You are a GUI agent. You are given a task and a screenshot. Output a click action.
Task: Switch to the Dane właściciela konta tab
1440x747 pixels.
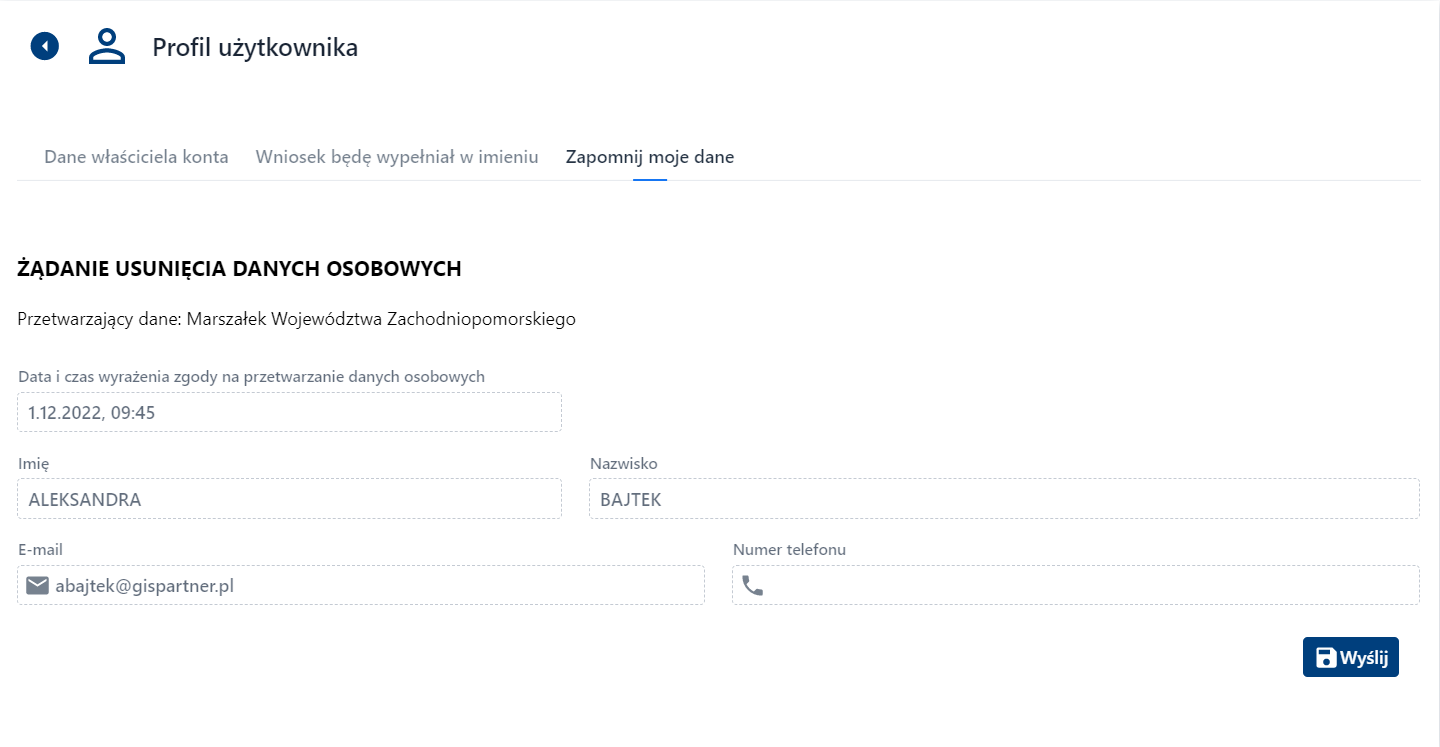[x=136, y=157]
